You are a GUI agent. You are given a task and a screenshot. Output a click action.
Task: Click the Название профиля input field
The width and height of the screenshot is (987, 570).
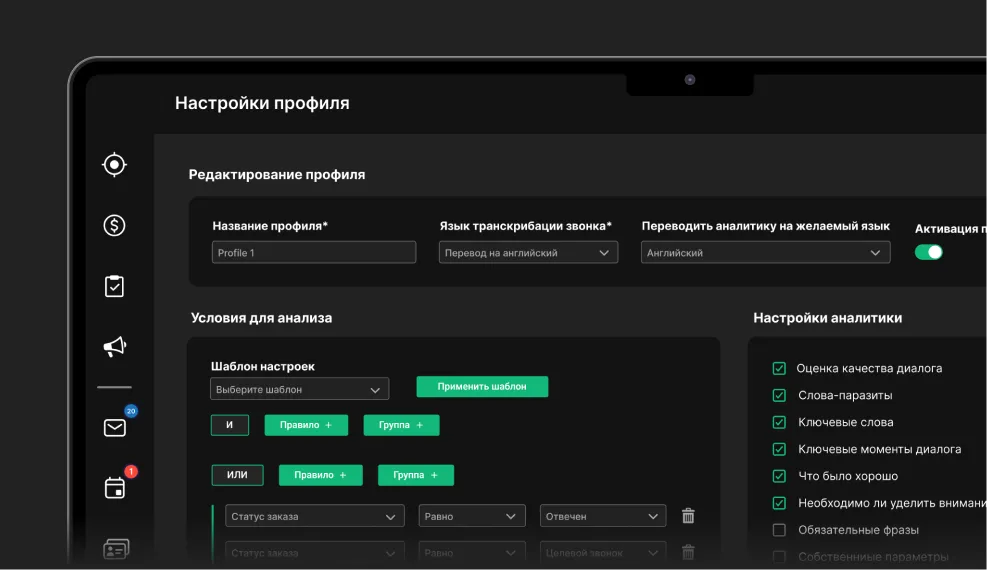(314, 253)
